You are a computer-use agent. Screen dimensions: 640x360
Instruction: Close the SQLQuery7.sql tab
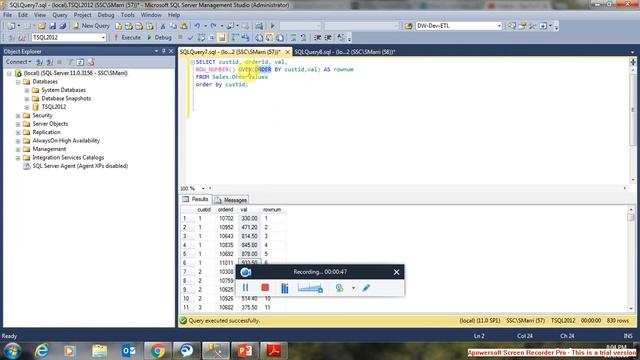coord(287,52)
